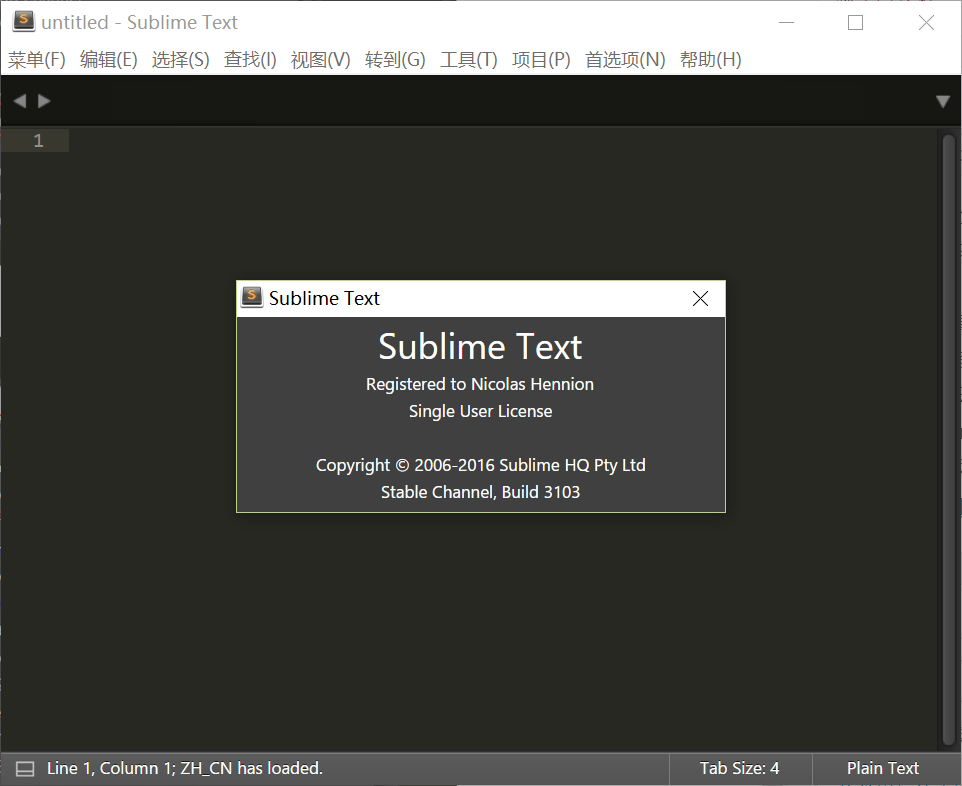Viewport: 962px width, 786px height.
Task: Open the 帮助(H) menu
Action: coord(710,60)
